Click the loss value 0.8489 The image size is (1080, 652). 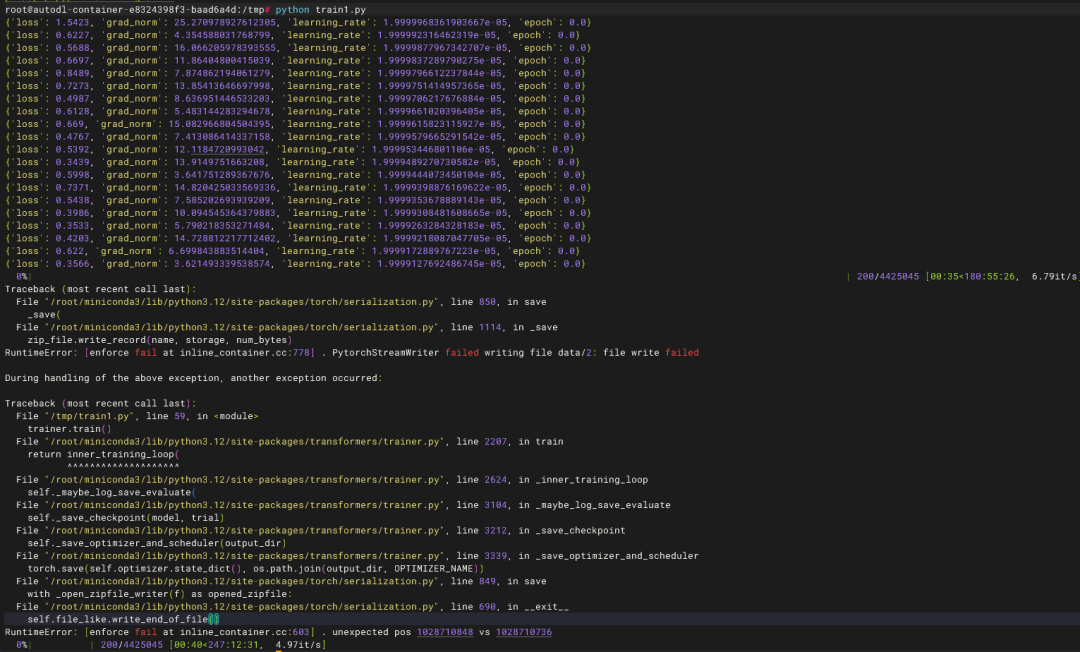click(x=72, y=73)
